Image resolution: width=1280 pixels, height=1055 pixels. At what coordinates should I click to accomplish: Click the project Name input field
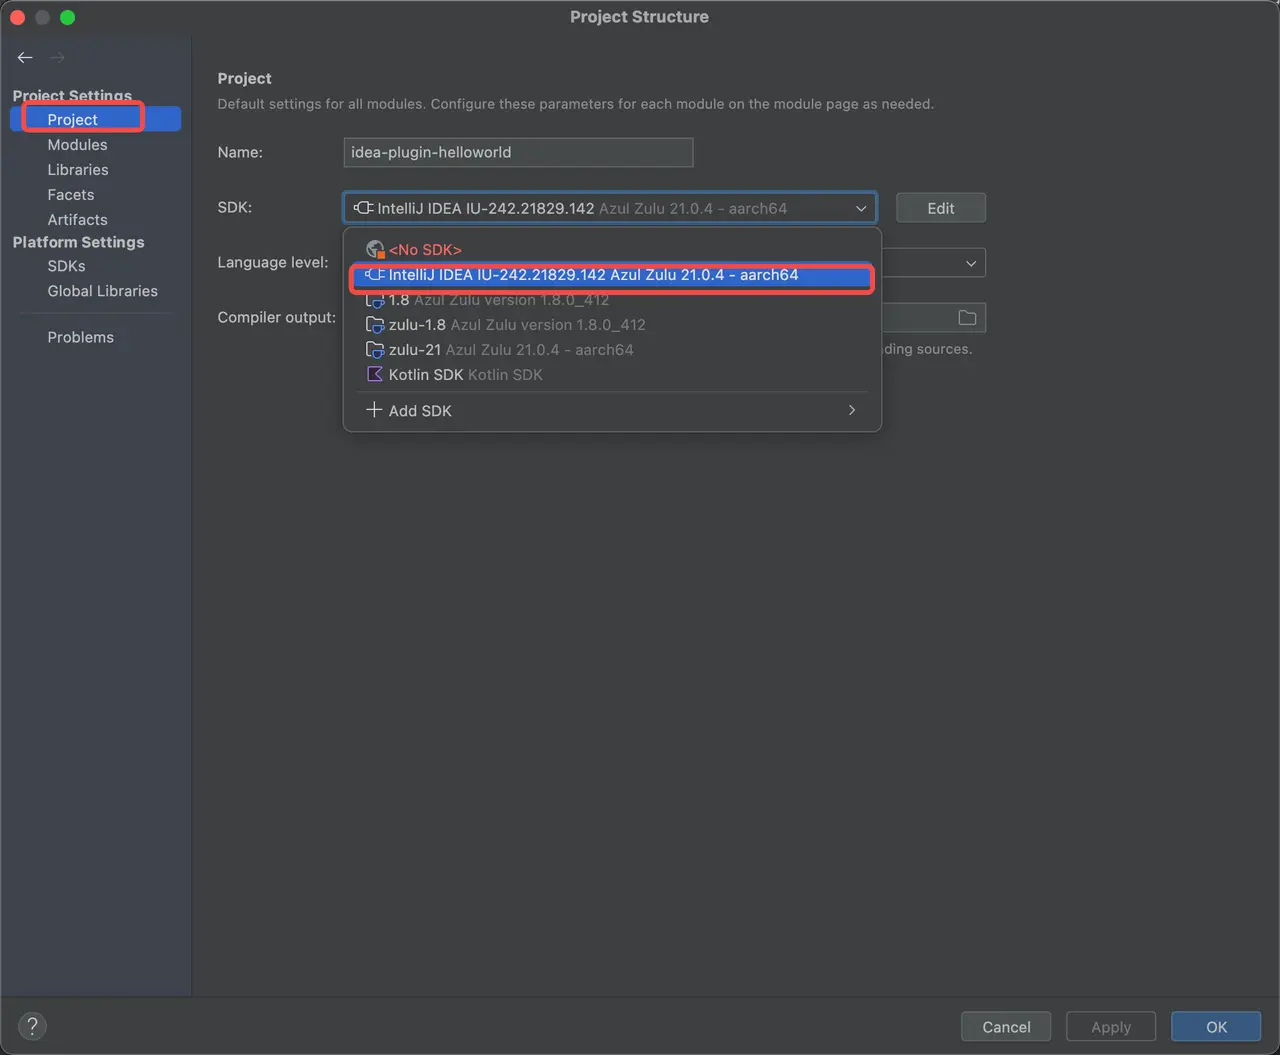point(518,152)
